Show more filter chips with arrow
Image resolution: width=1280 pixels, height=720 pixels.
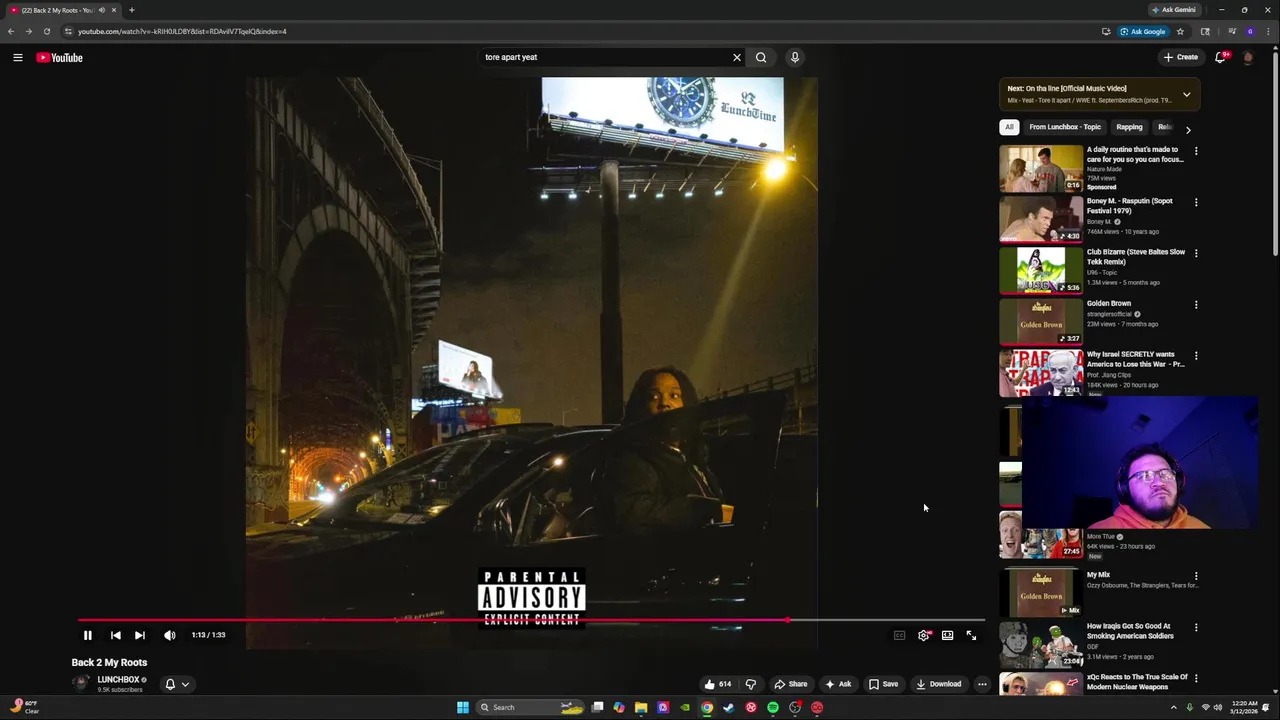pos(1188,129)
